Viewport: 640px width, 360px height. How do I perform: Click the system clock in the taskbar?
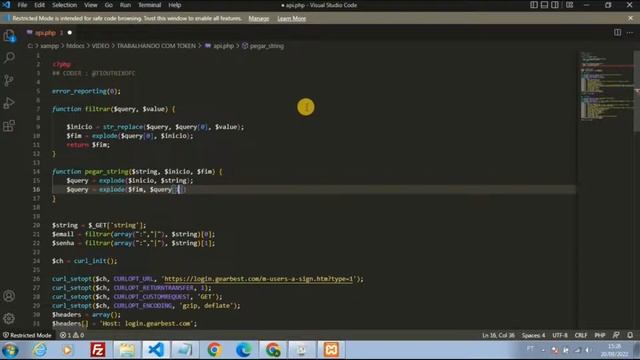point(614,350)
